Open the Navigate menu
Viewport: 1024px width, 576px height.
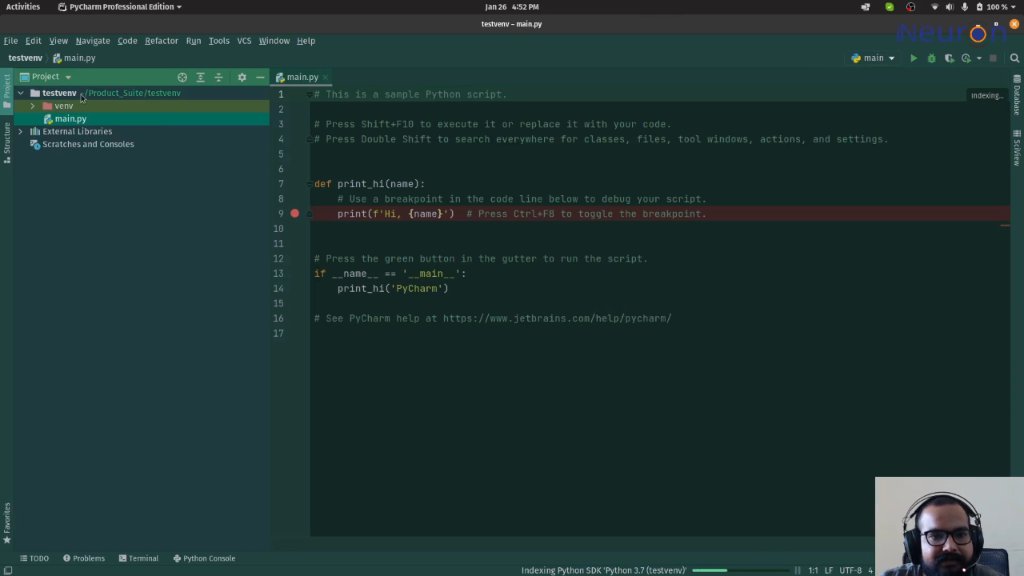(93, 40)
